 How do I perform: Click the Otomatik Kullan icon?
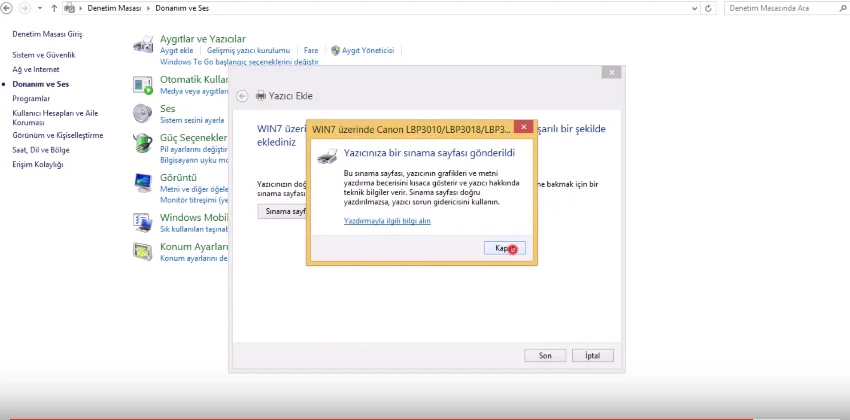click(143, 85)
